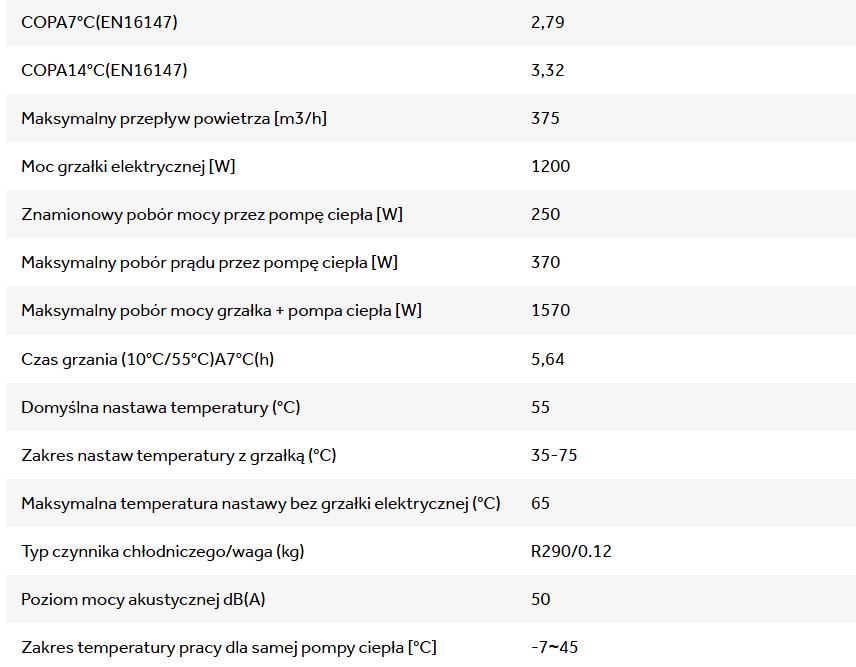Click the Moc grzałki elektrycznej label
The height and width of the screenshot is (667, 856).
pyautogui.click(x=128, y=166)
